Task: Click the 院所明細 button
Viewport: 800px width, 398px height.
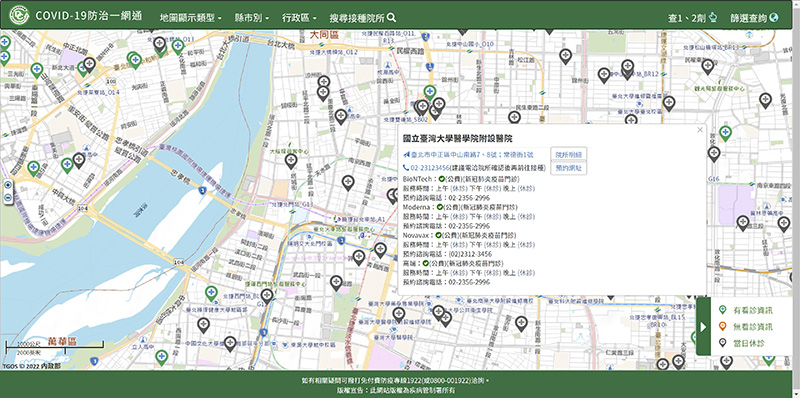Action: click(x=568, y=154)
